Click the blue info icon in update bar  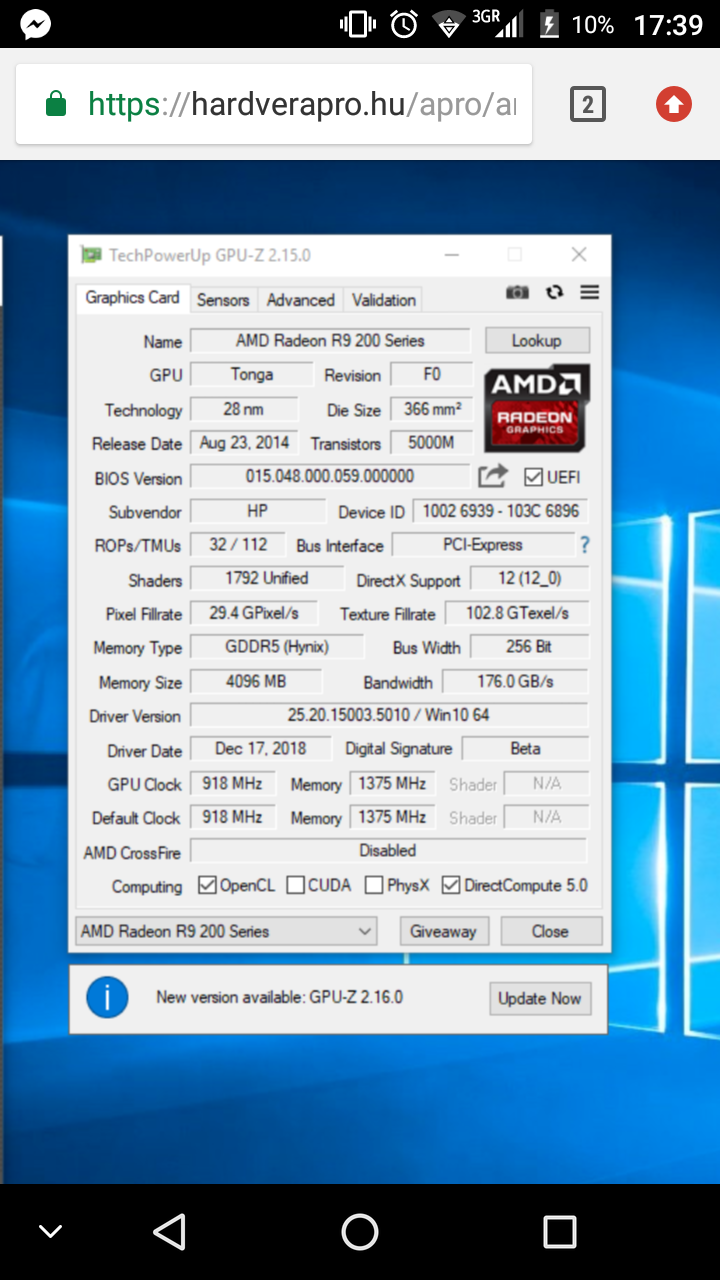pyautogui.click(x=107, y=997)
